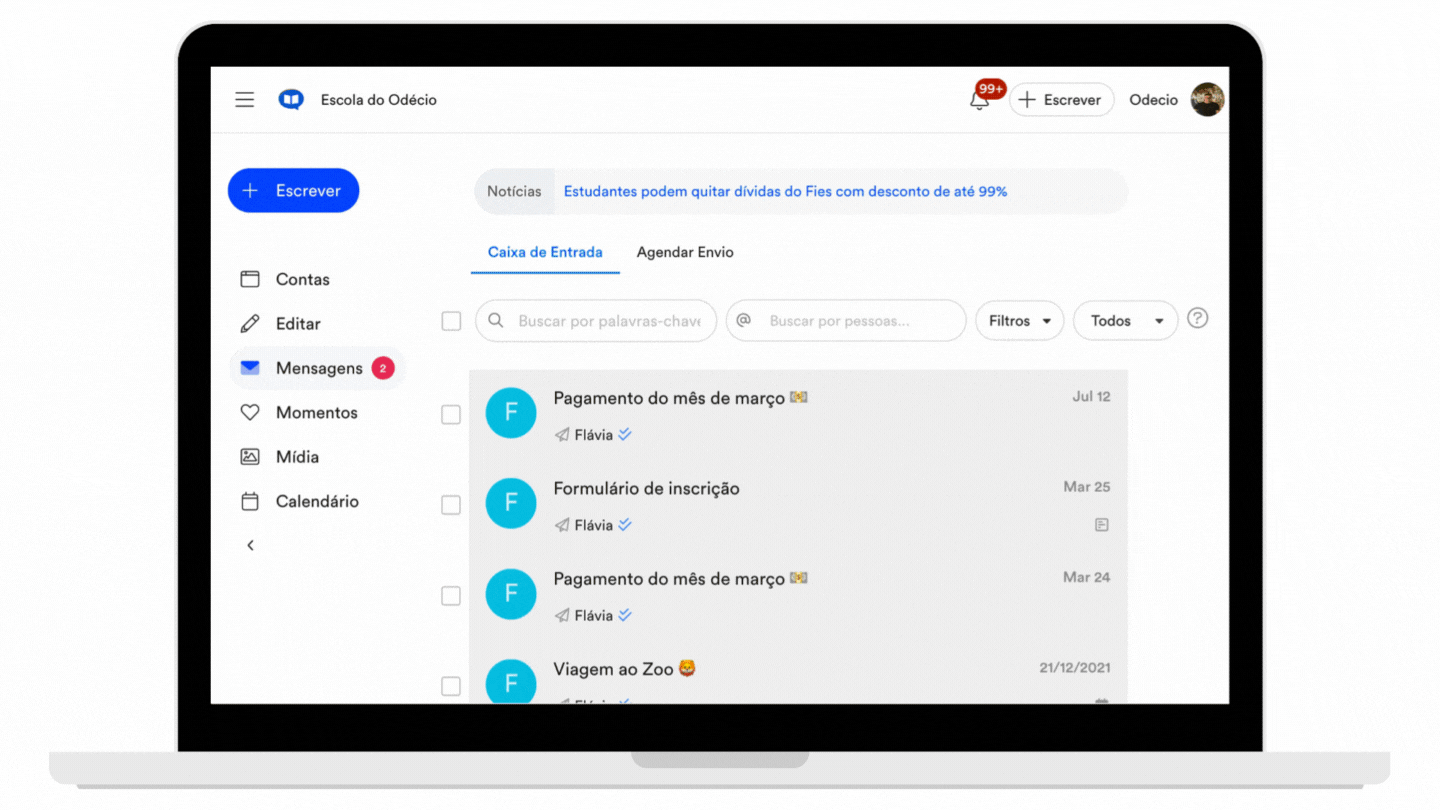Open Odecio's profile avatar picture

pyautogui.click(x=1208, y=100)
